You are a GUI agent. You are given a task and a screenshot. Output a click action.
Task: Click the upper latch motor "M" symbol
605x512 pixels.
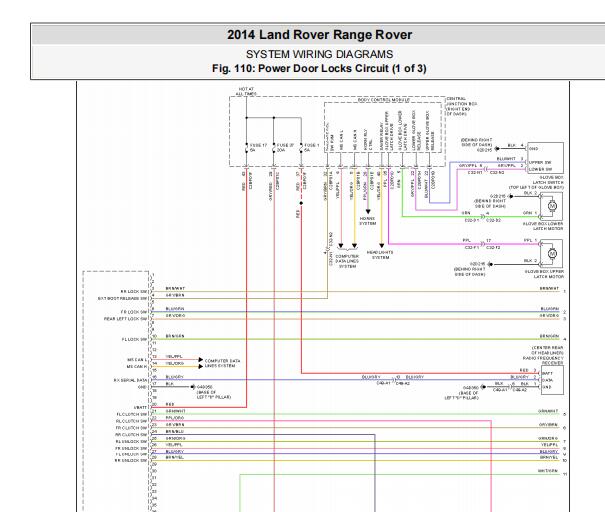click(552, 254)
